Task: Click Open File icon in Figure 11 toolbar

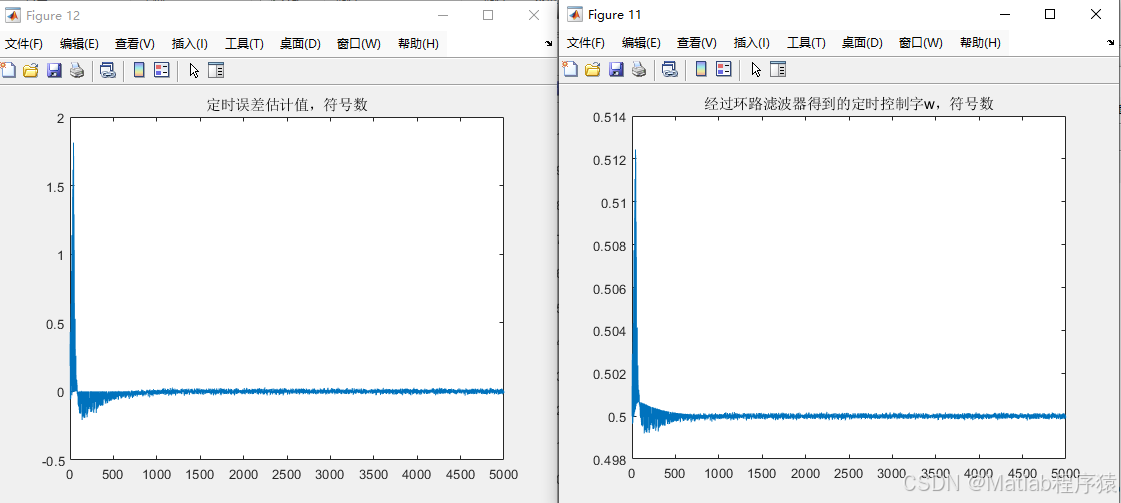Action: (593, 69)
